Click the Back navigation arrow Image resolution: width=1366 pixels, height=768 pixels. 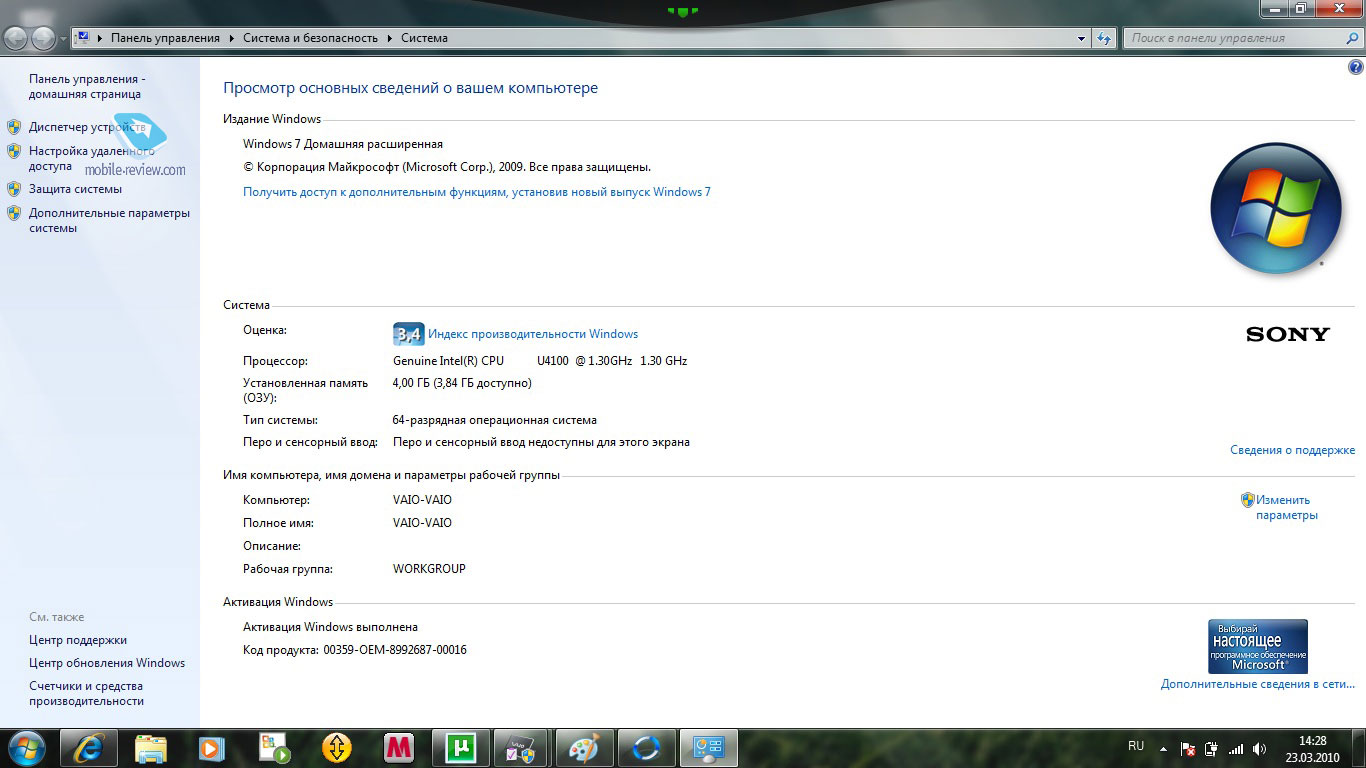tap(16, 38)
